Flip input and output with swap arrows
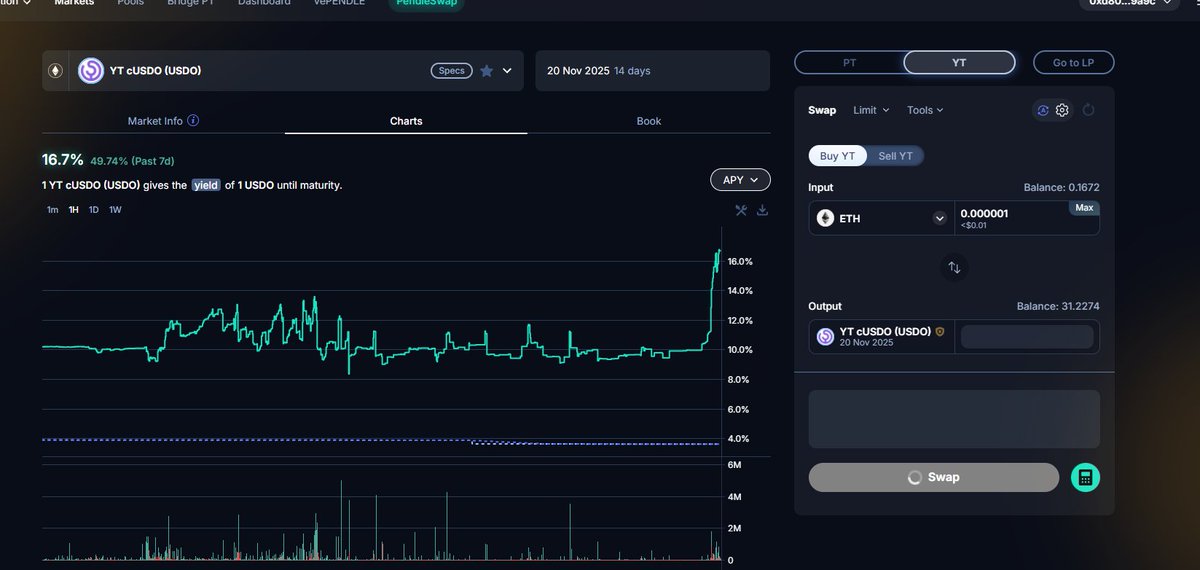Viewport: 1200px width, 570px height. click(x=954, y=267)
